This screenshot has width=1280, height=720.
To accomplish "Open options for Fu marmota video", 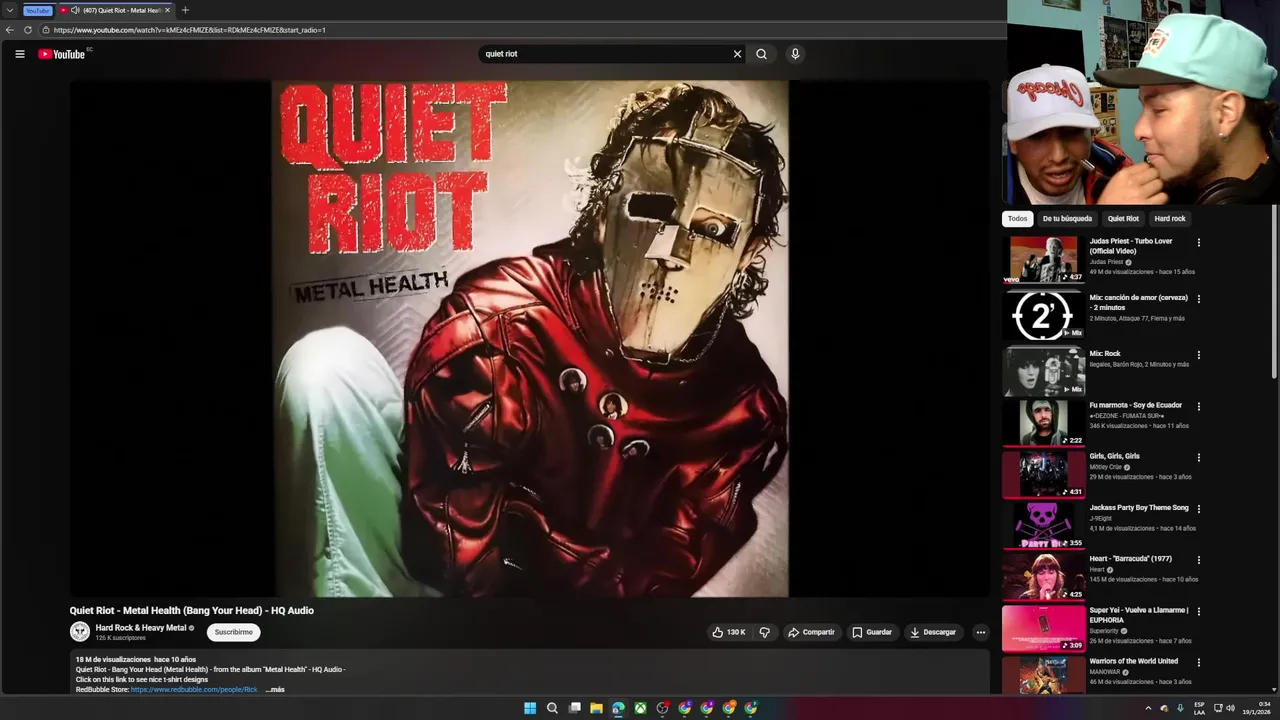I will [x=1198, y=407].
